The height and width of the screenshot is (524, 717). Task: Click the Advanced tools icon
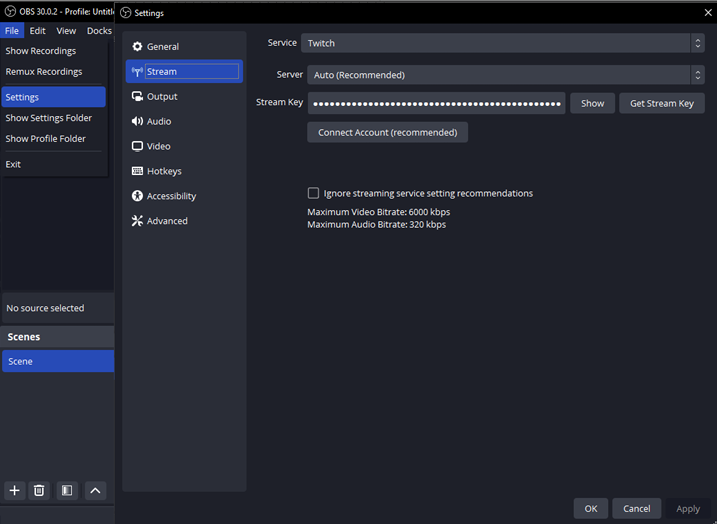click(137, 221)
